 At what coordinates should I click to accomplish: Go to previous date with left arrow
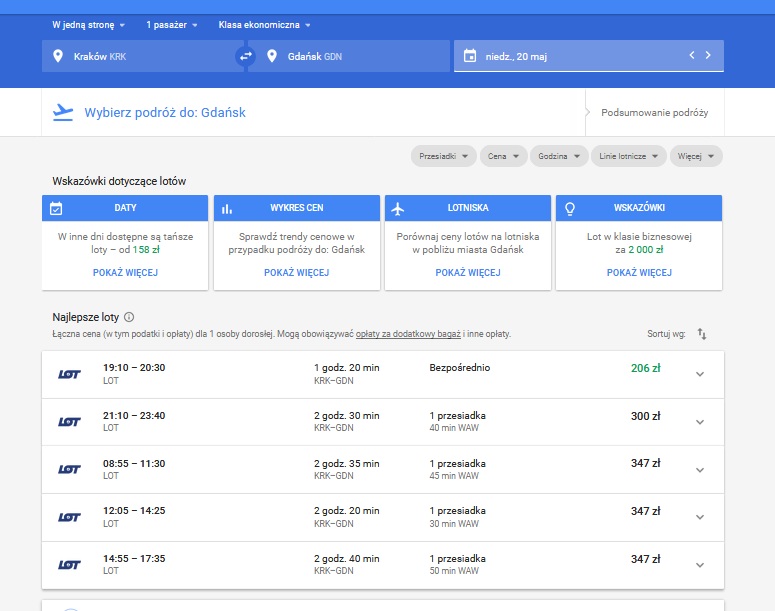(x=692, y=55)
